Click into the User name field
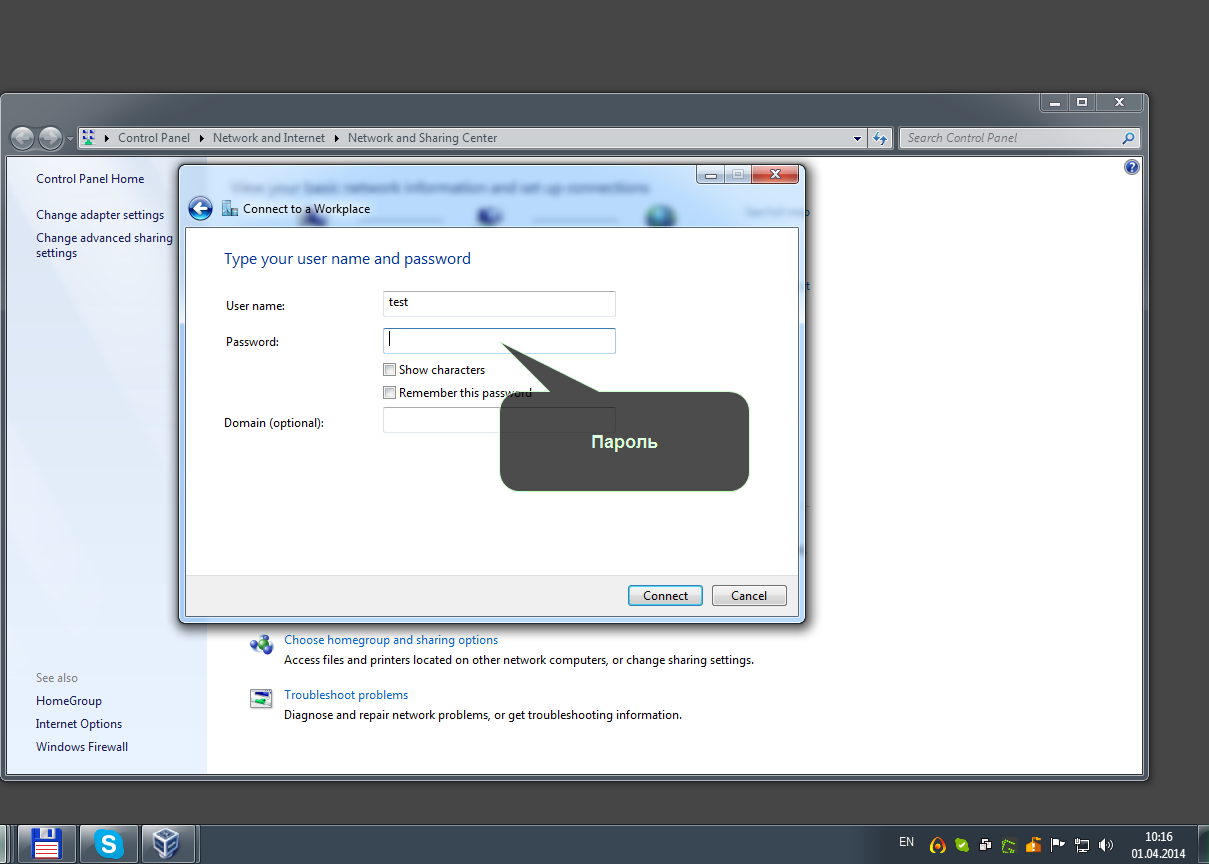 pos(499,303)
